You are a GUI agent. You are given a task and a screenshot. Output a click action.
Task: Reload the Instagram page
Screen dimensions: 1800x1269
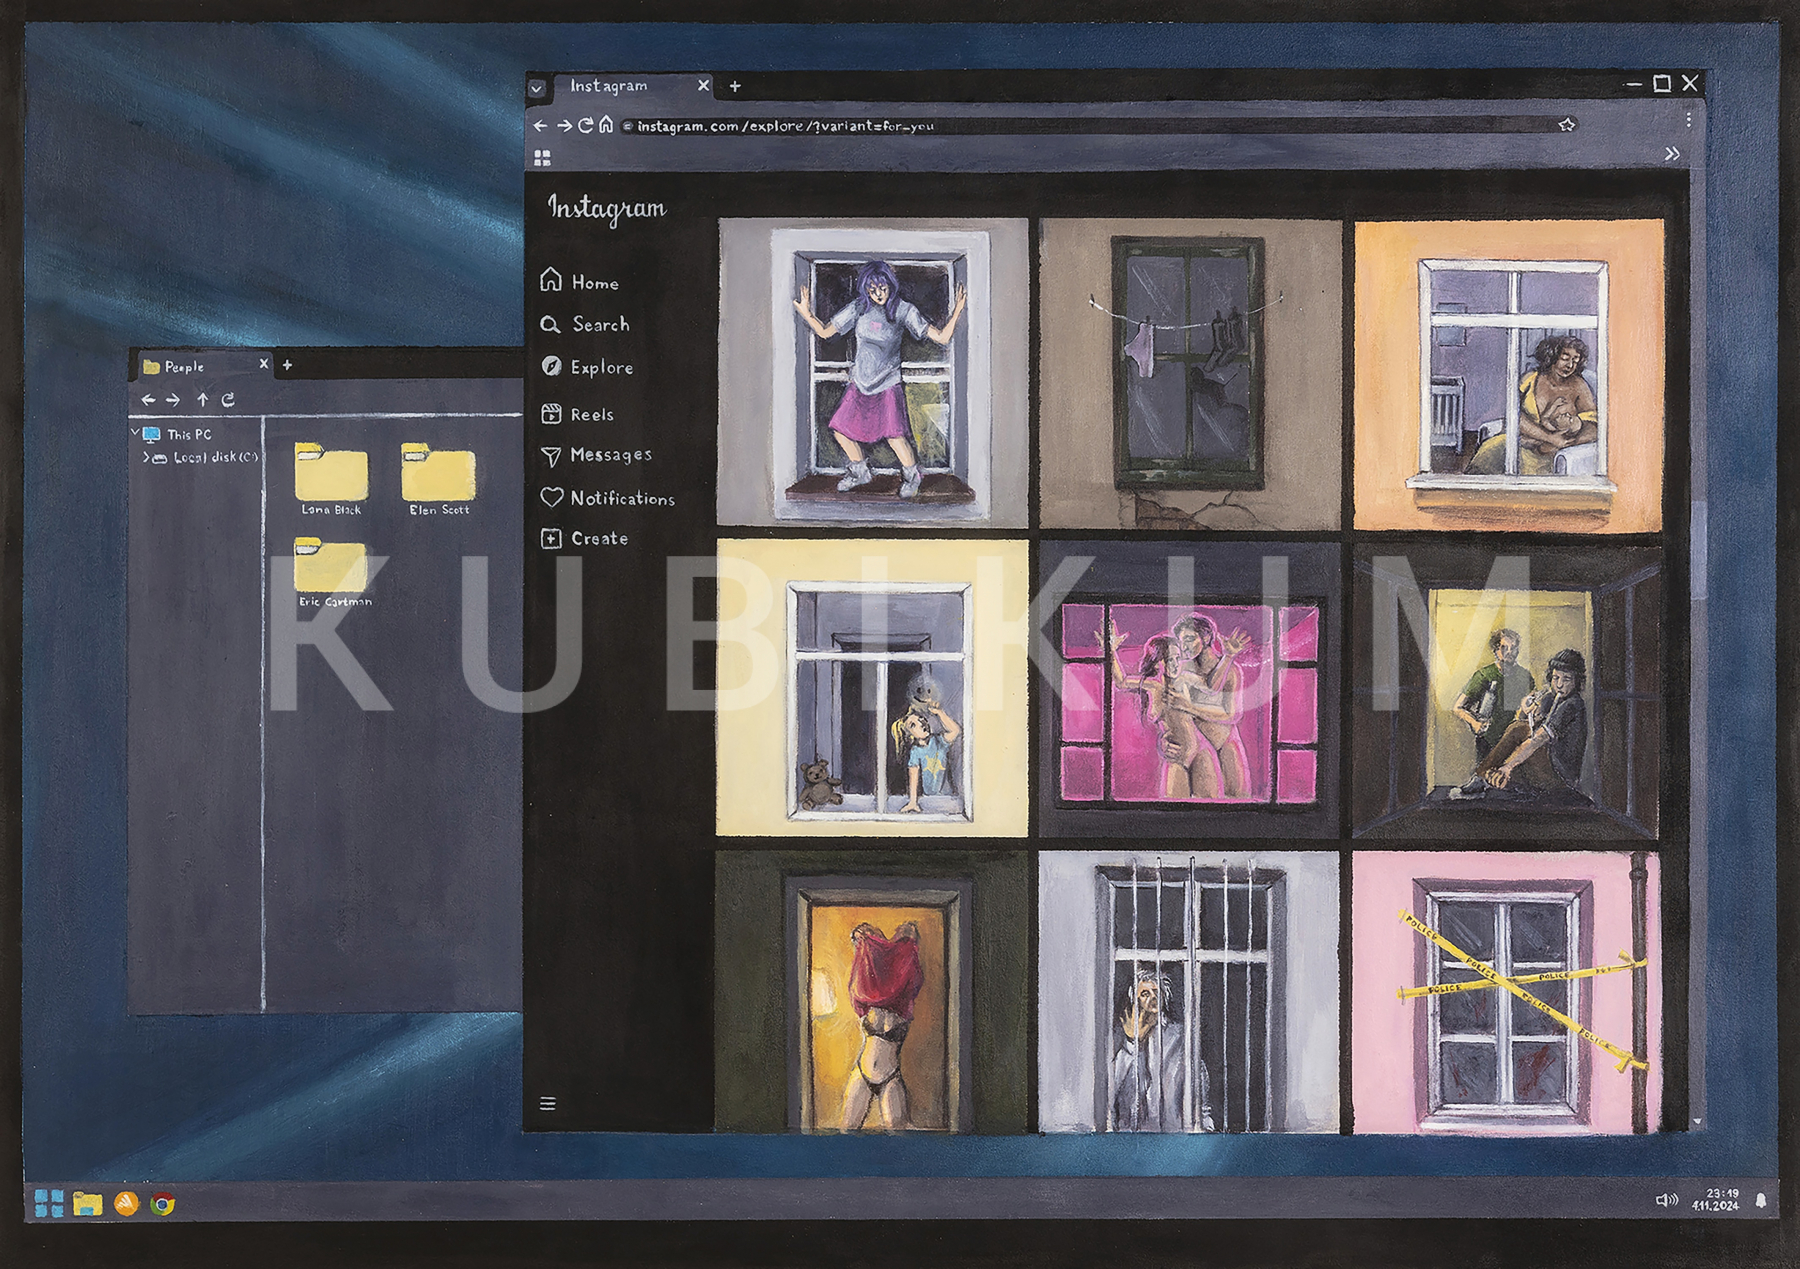point(585,125)
